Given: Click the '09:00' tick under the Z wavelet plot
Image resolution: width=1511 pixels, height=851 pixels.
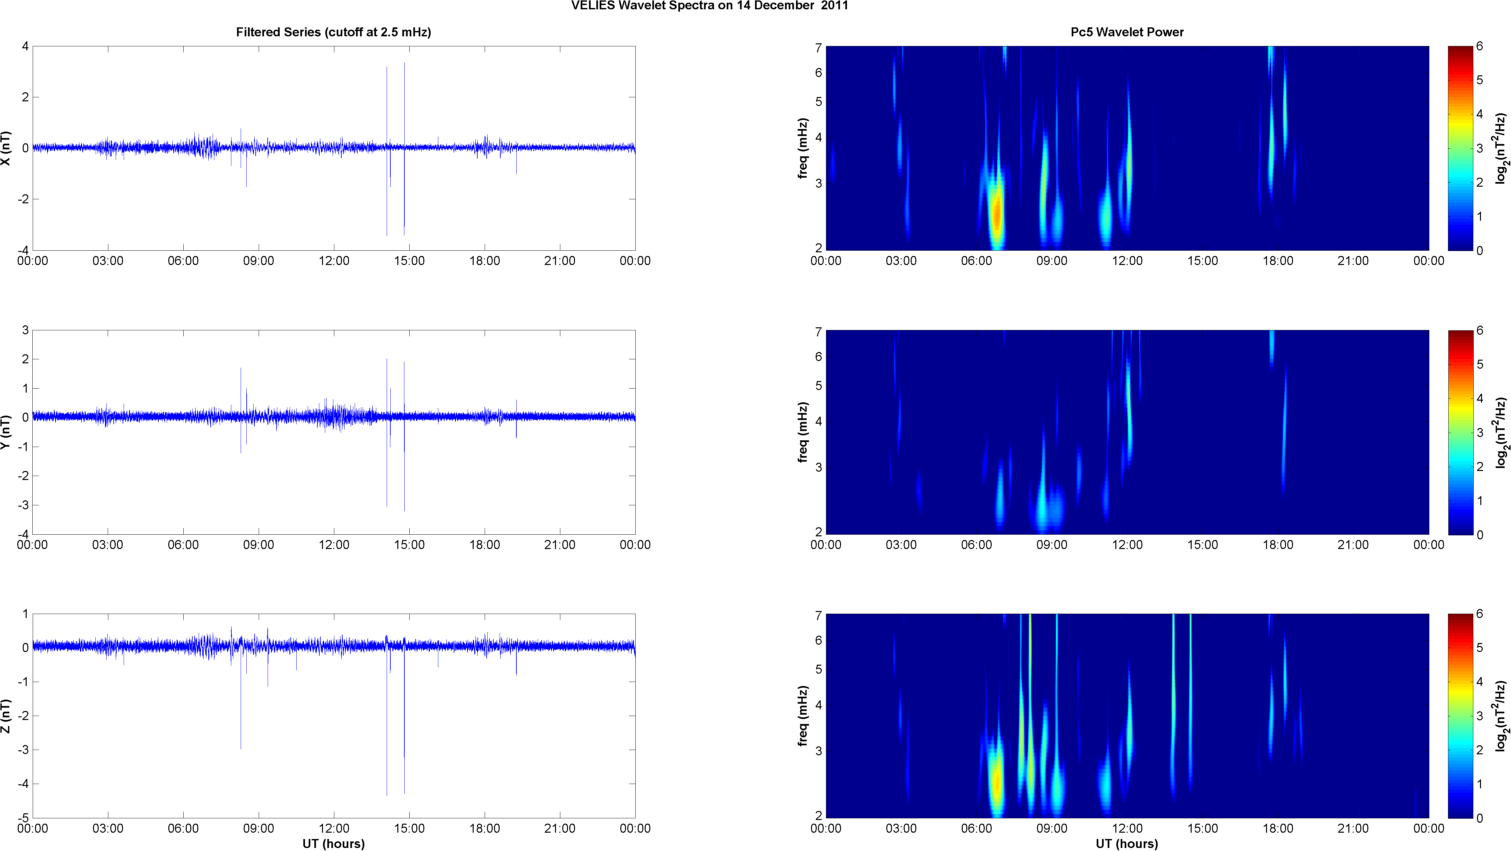Looking at the screenshot, I should tap(1052, 828).
